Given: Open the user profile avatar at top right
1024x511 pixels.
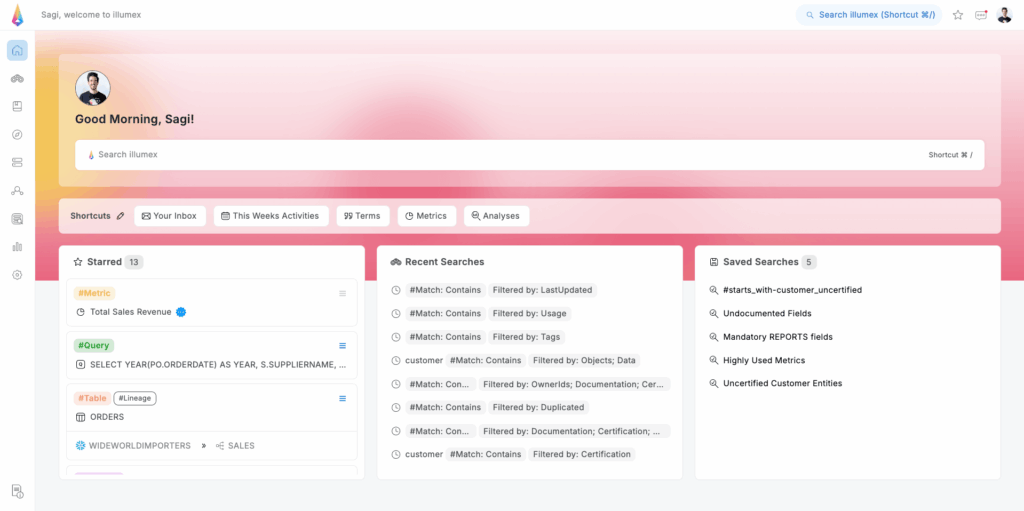Looking at the screenshot, I should point(1004,15).
